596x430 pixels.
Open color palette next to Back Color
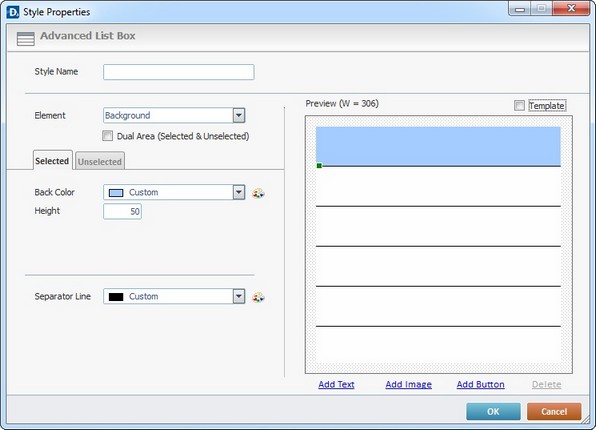(x=258, y=193)
